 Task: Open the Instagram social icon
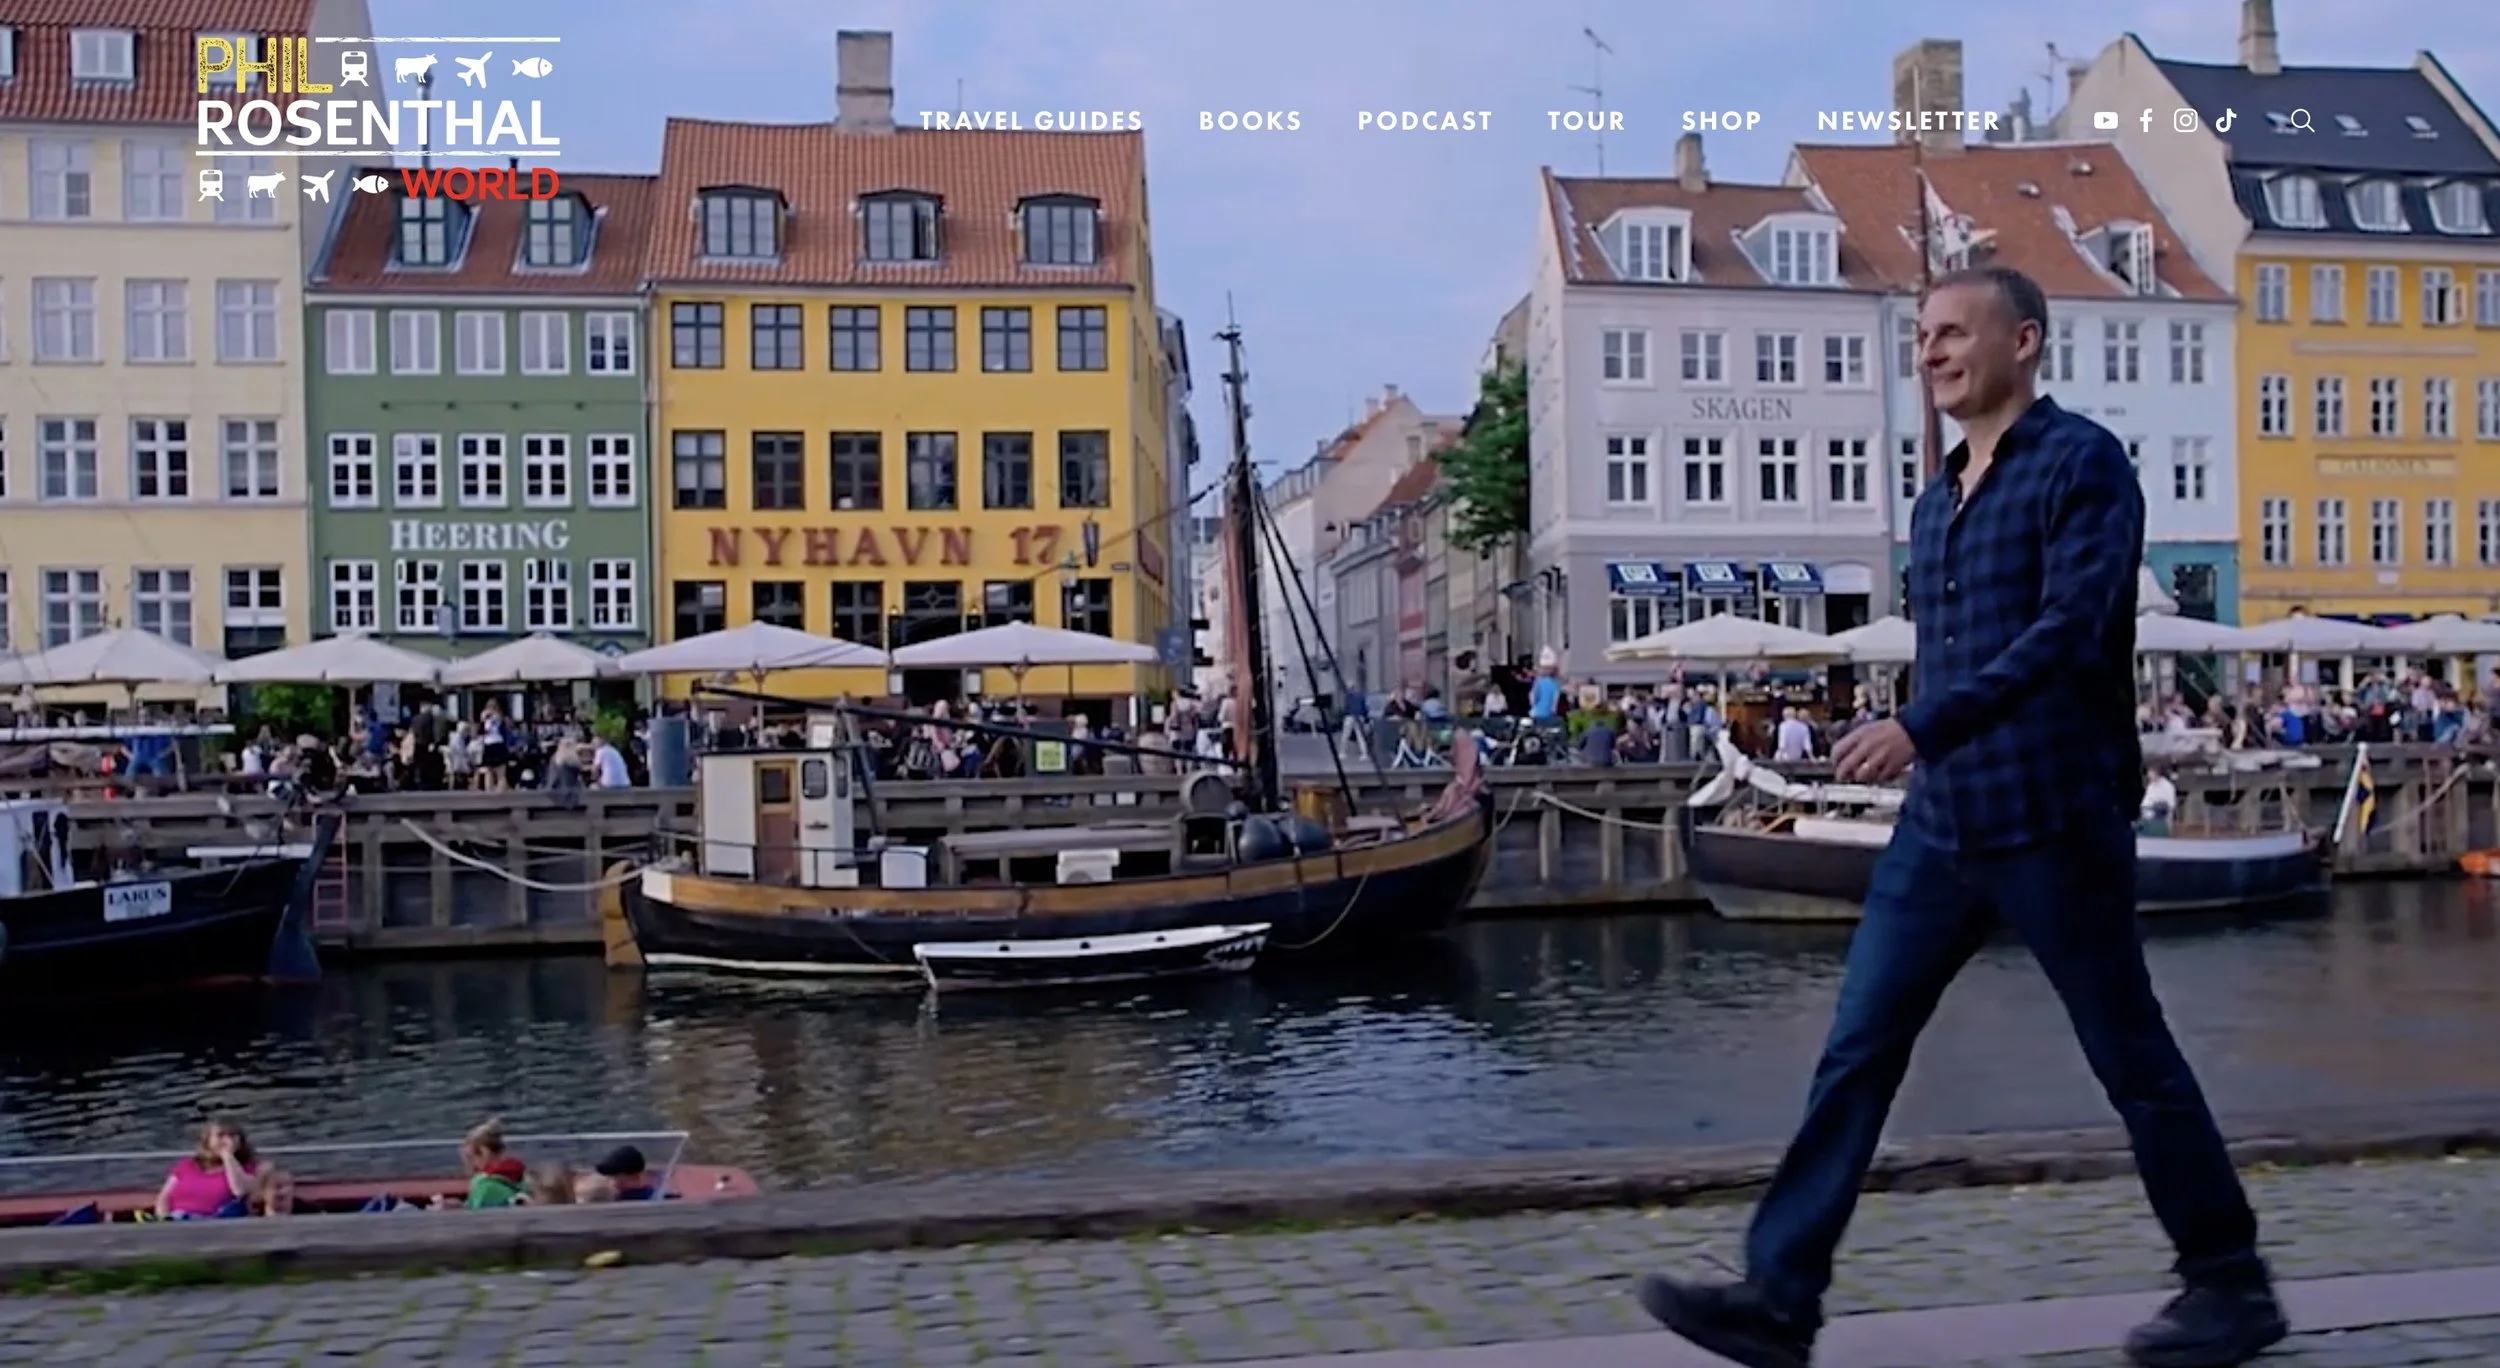pyautogui.click(x=2186, y=121)
